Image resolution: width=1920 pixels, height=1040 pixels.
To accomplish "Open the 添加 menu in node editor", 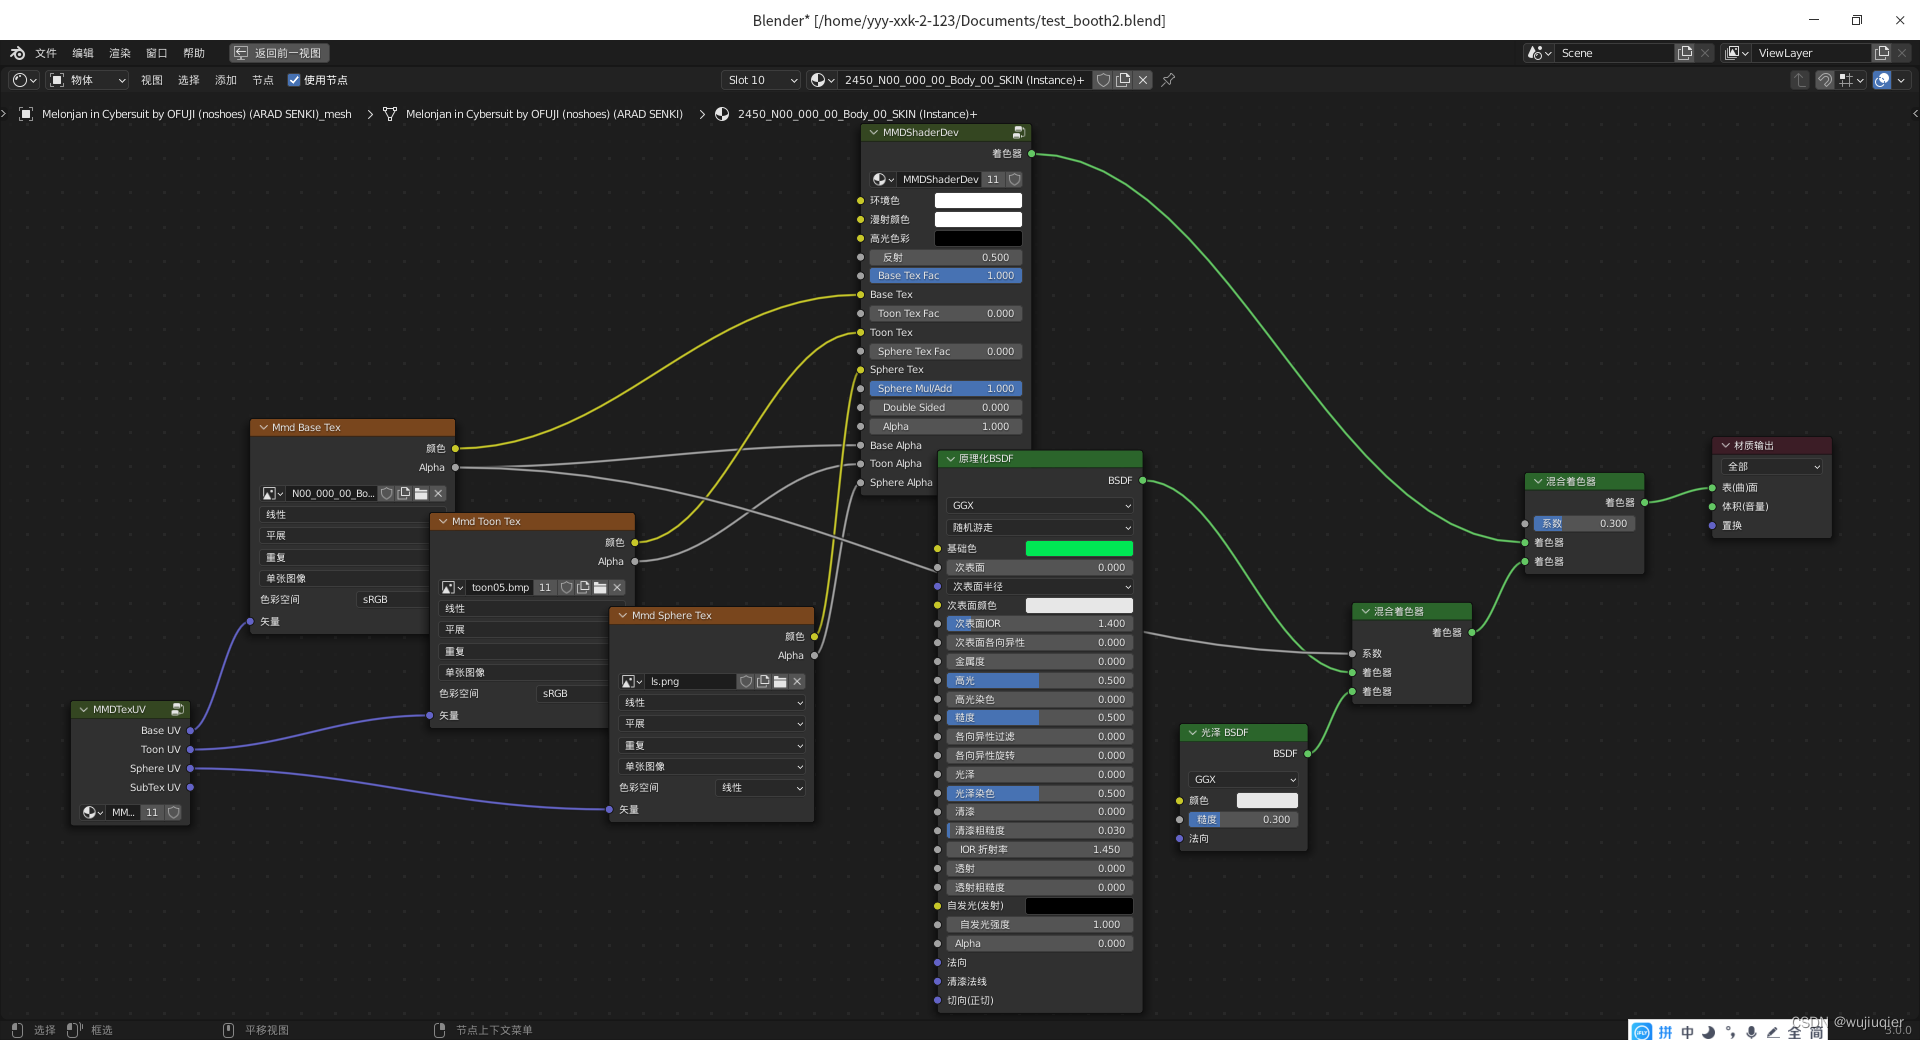I will click(x=226, y=80).
